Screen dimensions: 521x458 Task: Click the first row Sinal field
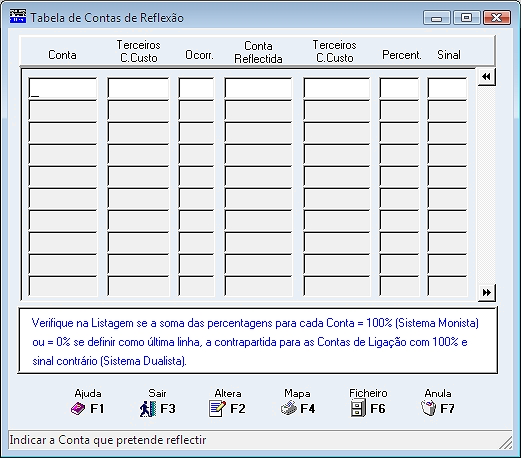(x=447, y=88)
